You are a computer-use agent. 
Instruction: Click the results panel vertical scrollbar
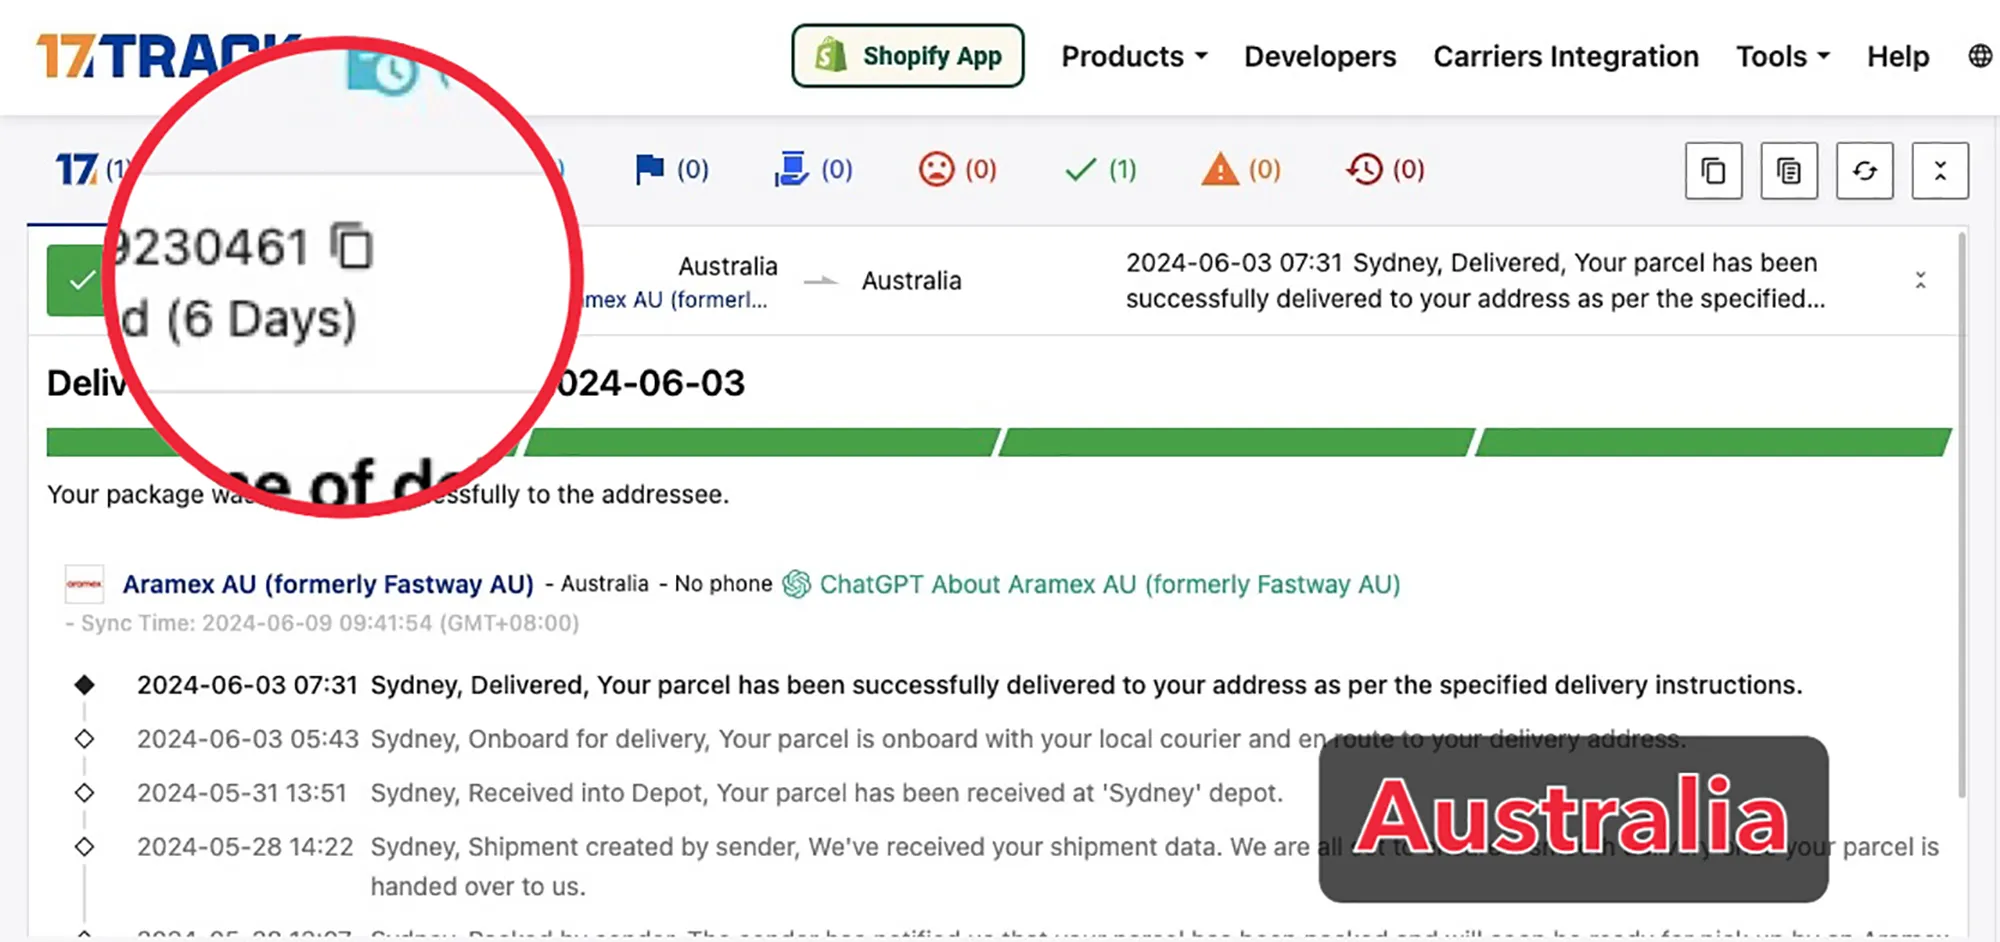click(x=1961, y=515)
